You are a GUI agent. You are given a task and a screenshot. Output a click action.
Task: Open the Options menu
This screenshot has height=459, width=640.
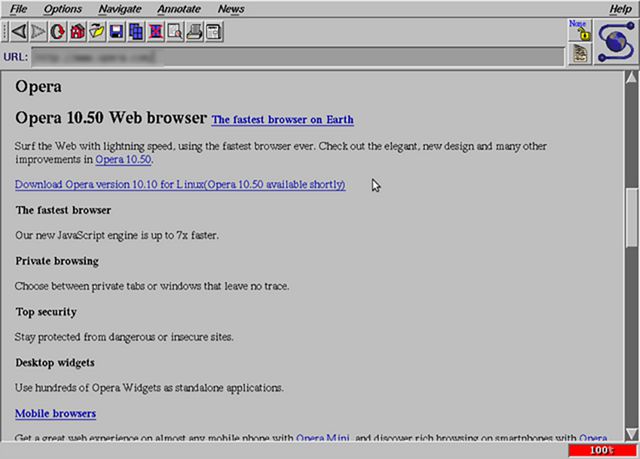click(62, 9)
